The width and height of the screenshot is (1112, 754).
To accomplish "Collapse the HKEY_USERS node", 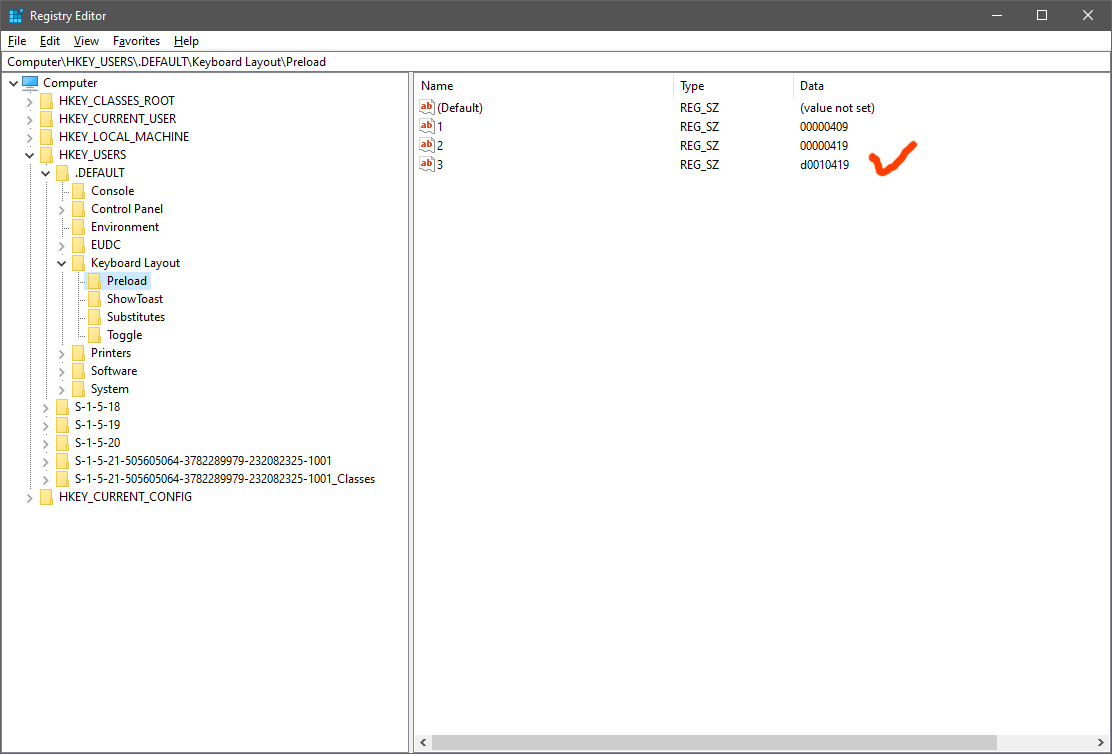I will 30,155.
